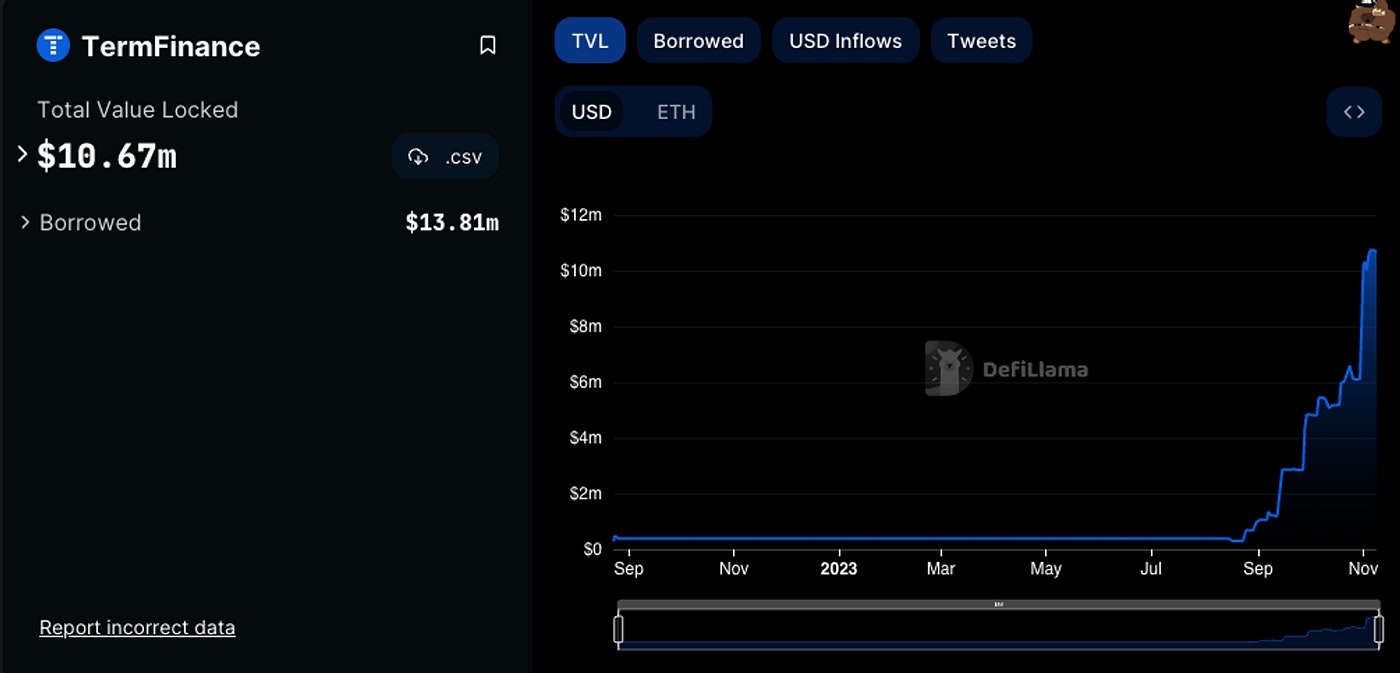Click the cloud download icon in .csv button
The height and width of the screenshot is (673, 1400).
(418, 156)
